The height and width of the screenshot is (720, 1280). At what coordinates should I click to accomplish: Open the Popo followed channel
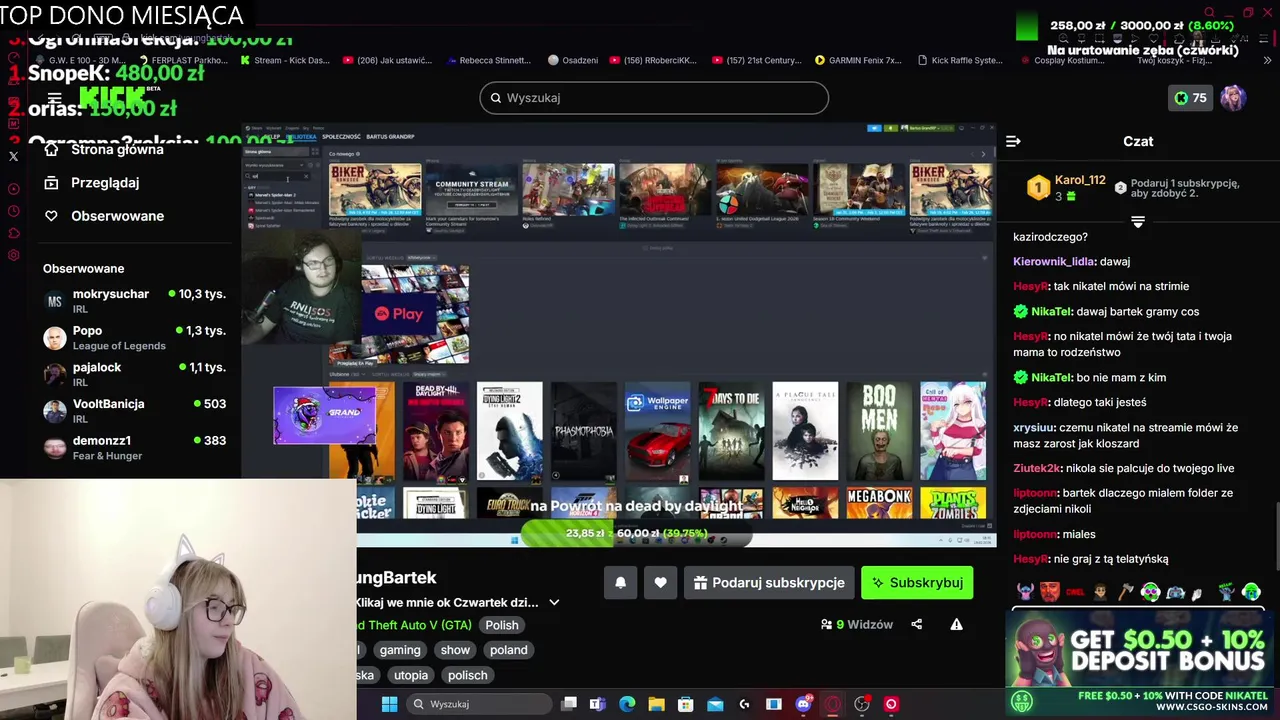click(135, 338)
